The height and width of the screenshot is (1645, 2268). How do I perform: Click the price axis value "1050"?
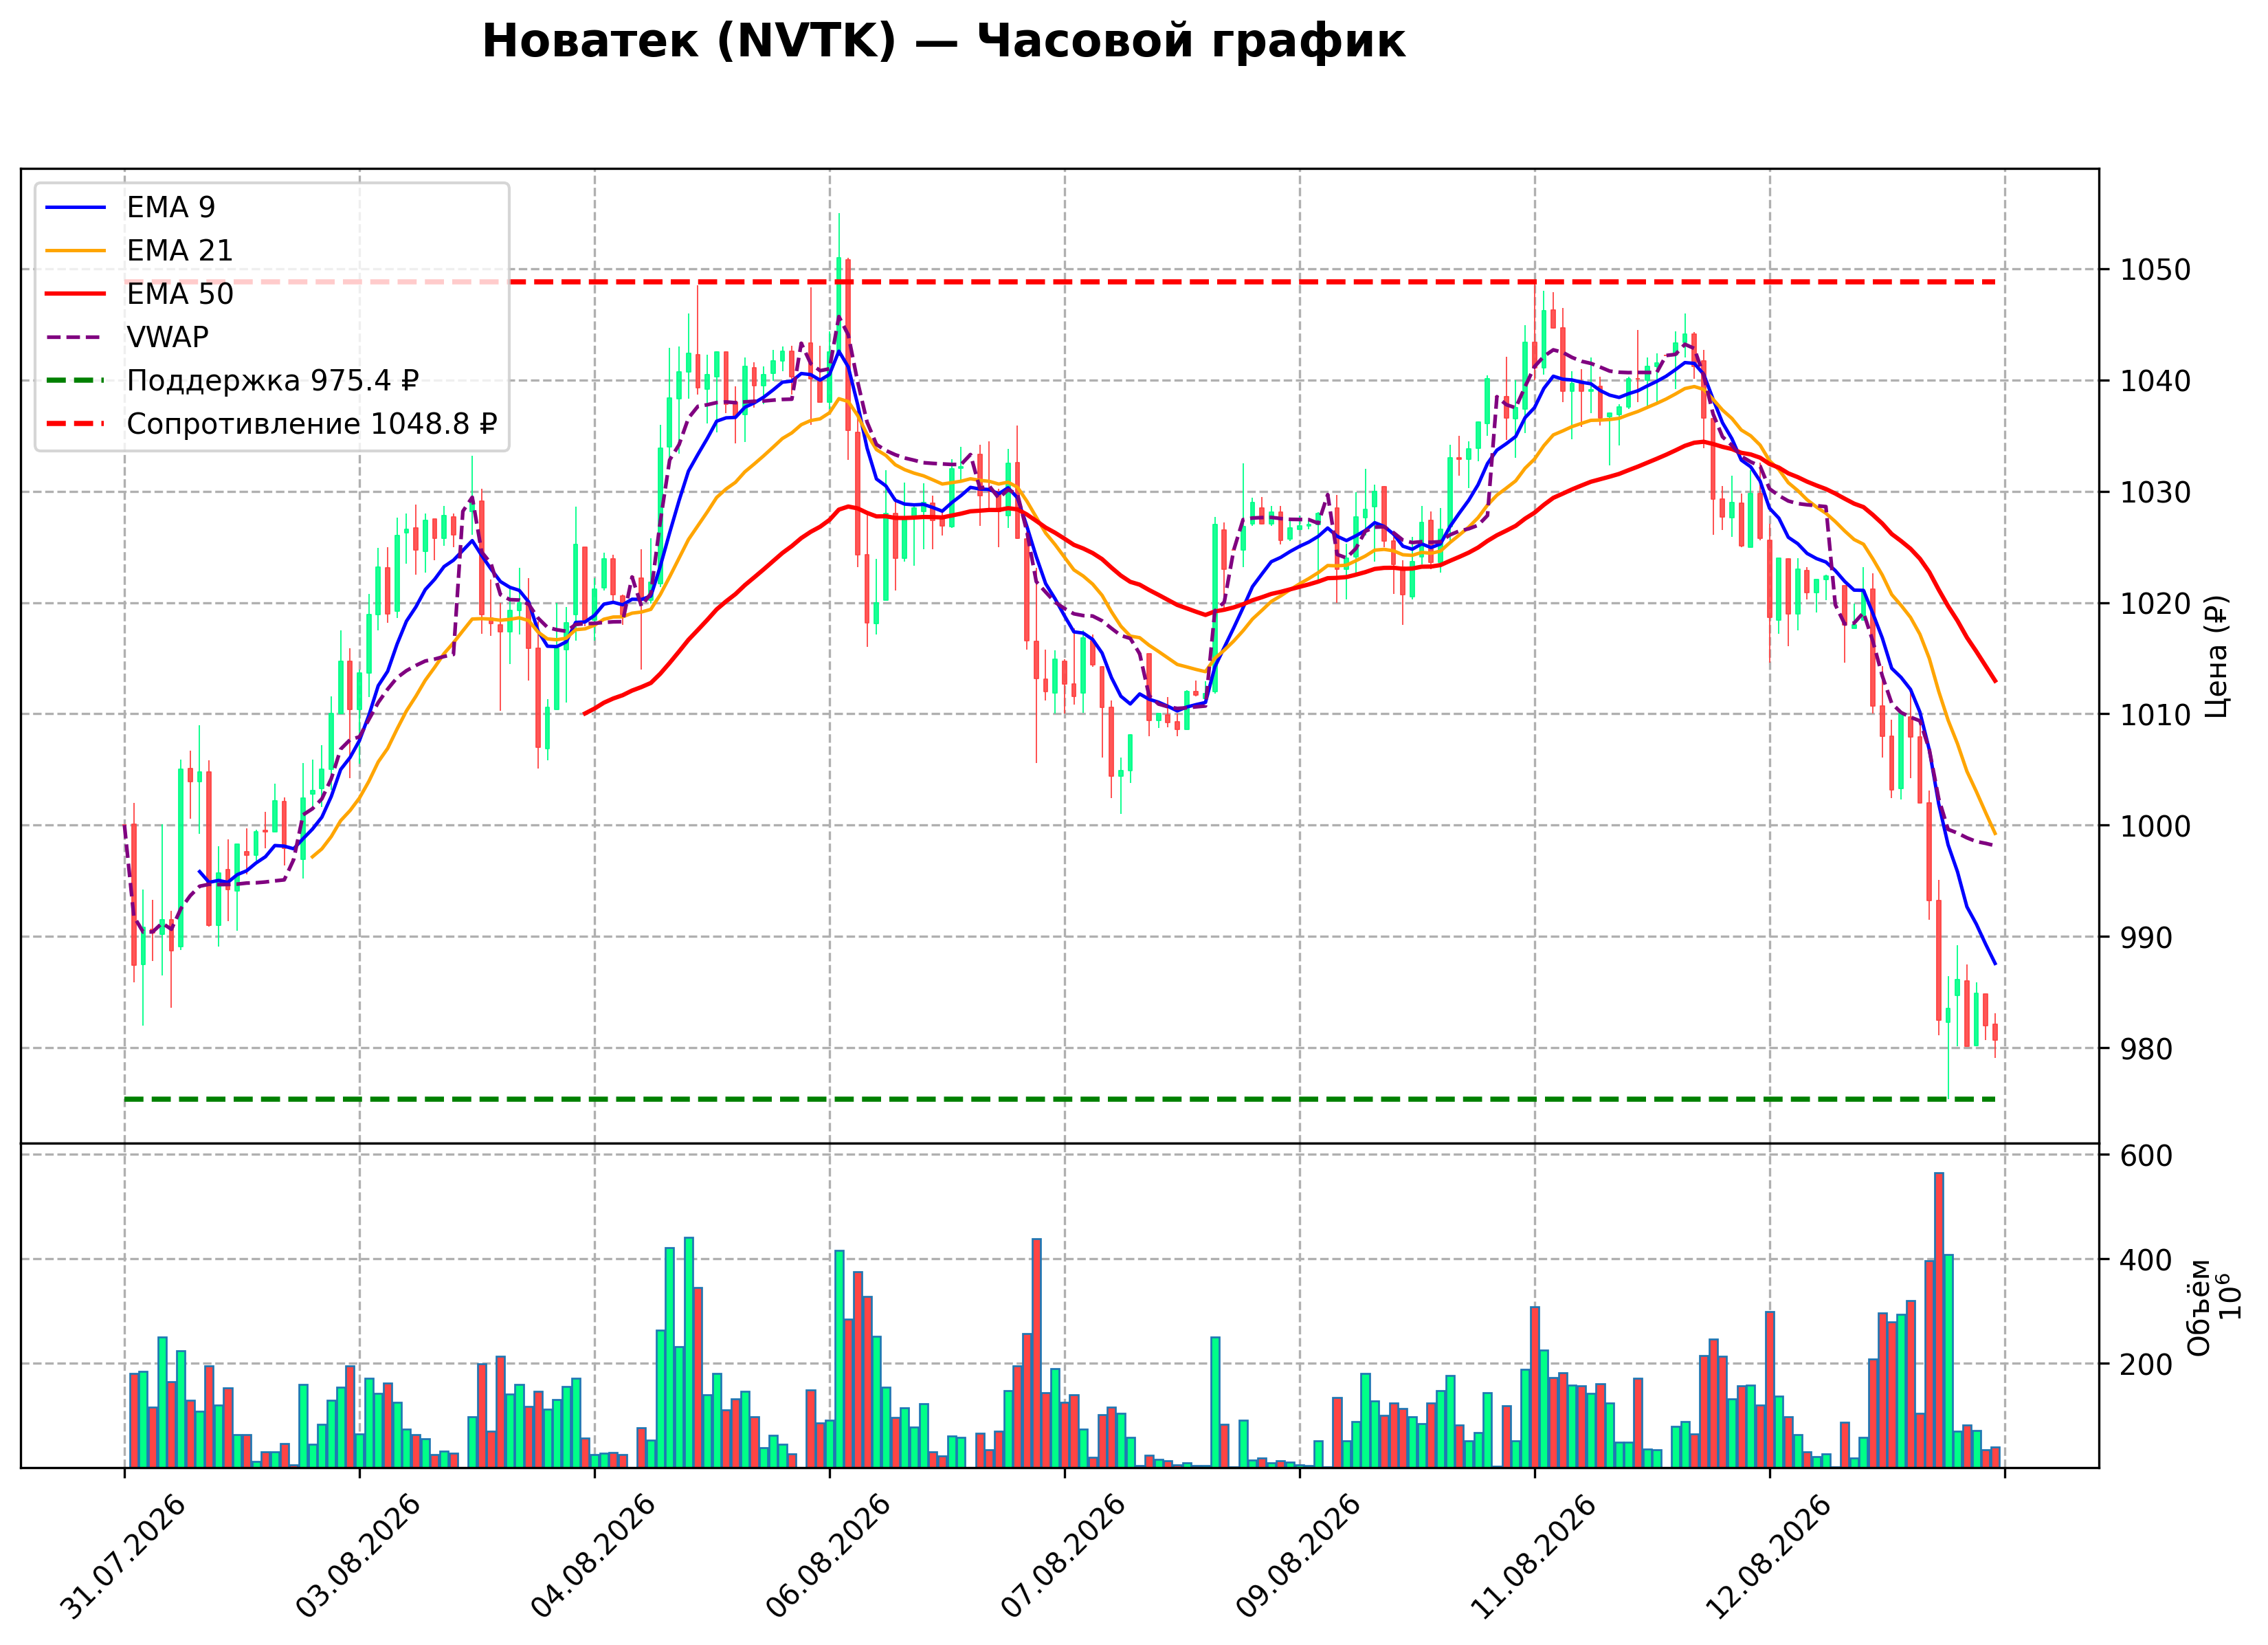click(x=2154, y=270)
